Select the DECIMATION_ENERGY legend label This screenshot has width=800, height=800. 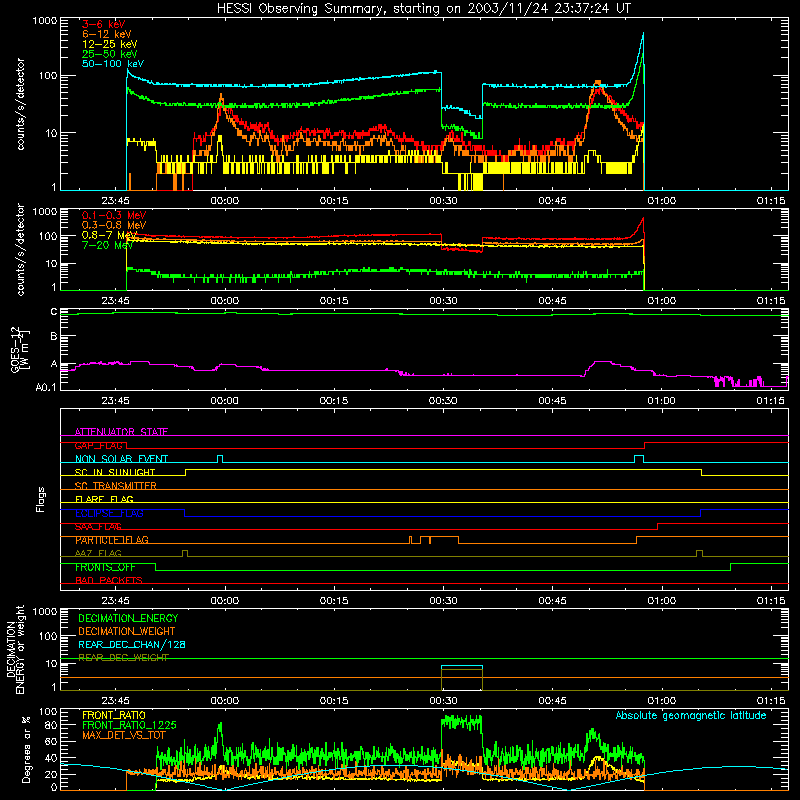pyautogui.click(x=128, y=618)
